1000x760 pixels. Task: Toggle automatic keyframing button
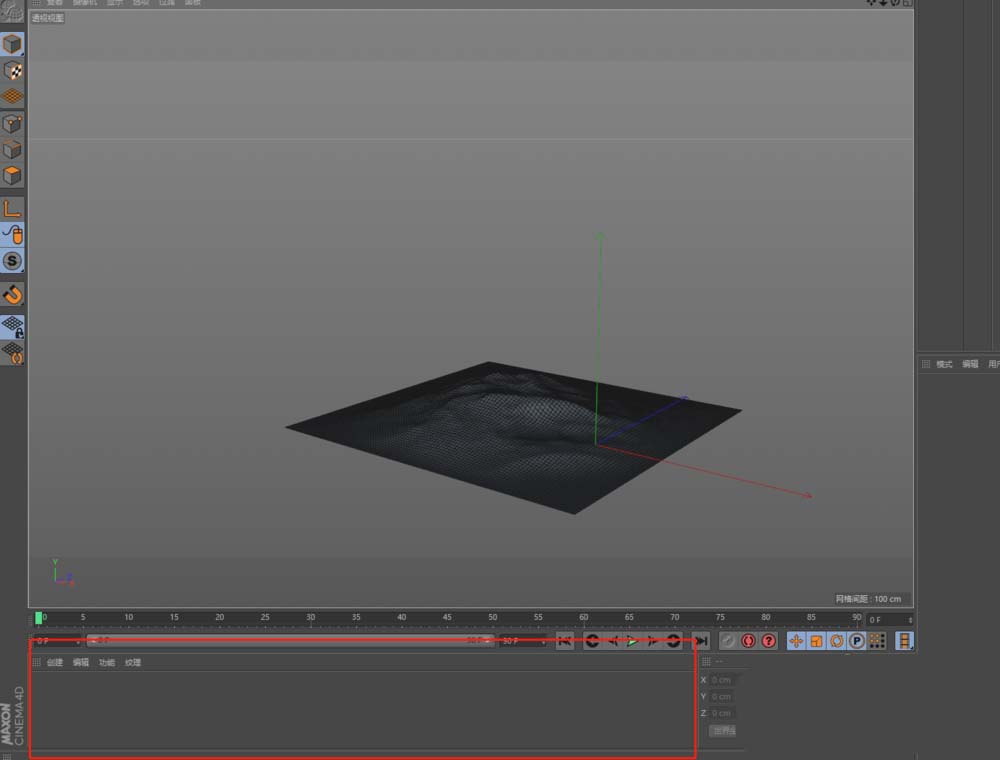tap(748, 641)
